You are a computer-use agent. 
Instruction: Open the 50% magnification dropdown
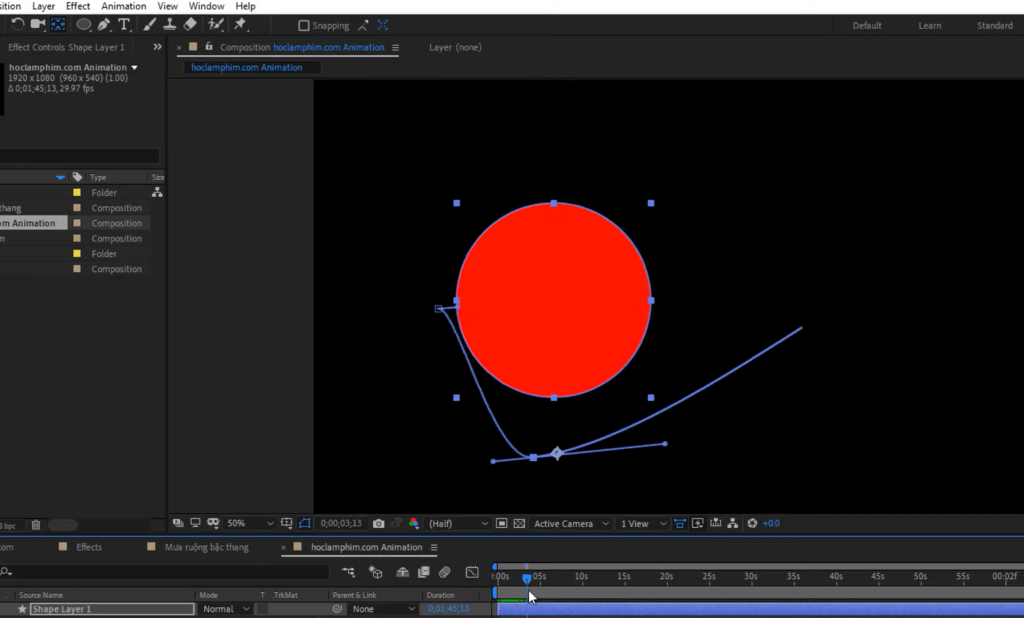tap(250, 523)
